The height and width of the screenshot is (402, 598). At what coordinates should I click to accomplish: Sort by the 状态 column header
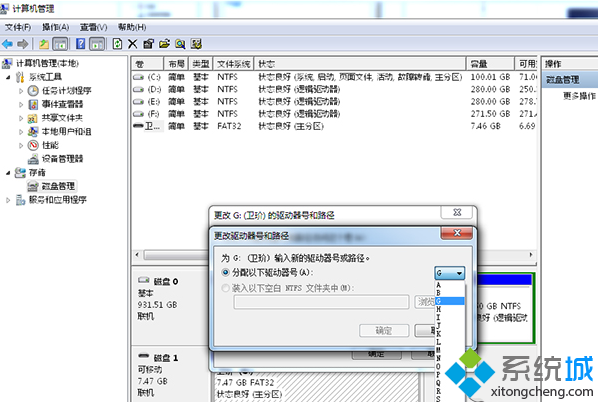click(360, 64)
